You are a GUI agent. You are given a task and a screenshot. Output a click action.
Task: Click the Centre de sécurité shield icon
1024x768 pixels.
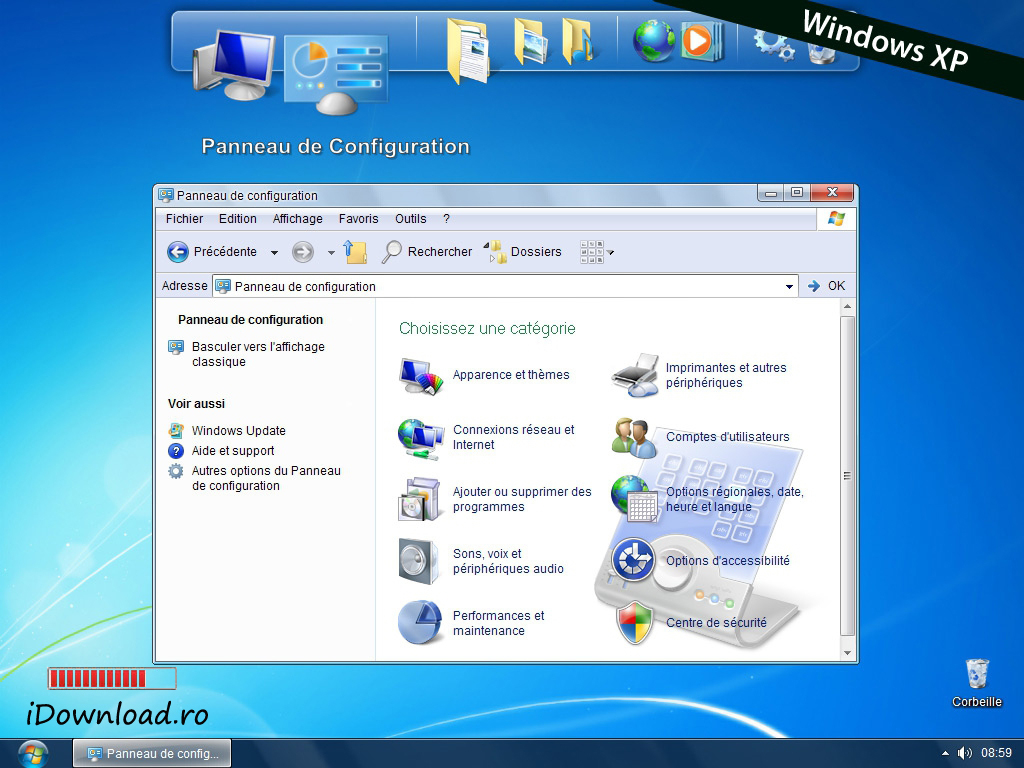click(x=635, y=622)
